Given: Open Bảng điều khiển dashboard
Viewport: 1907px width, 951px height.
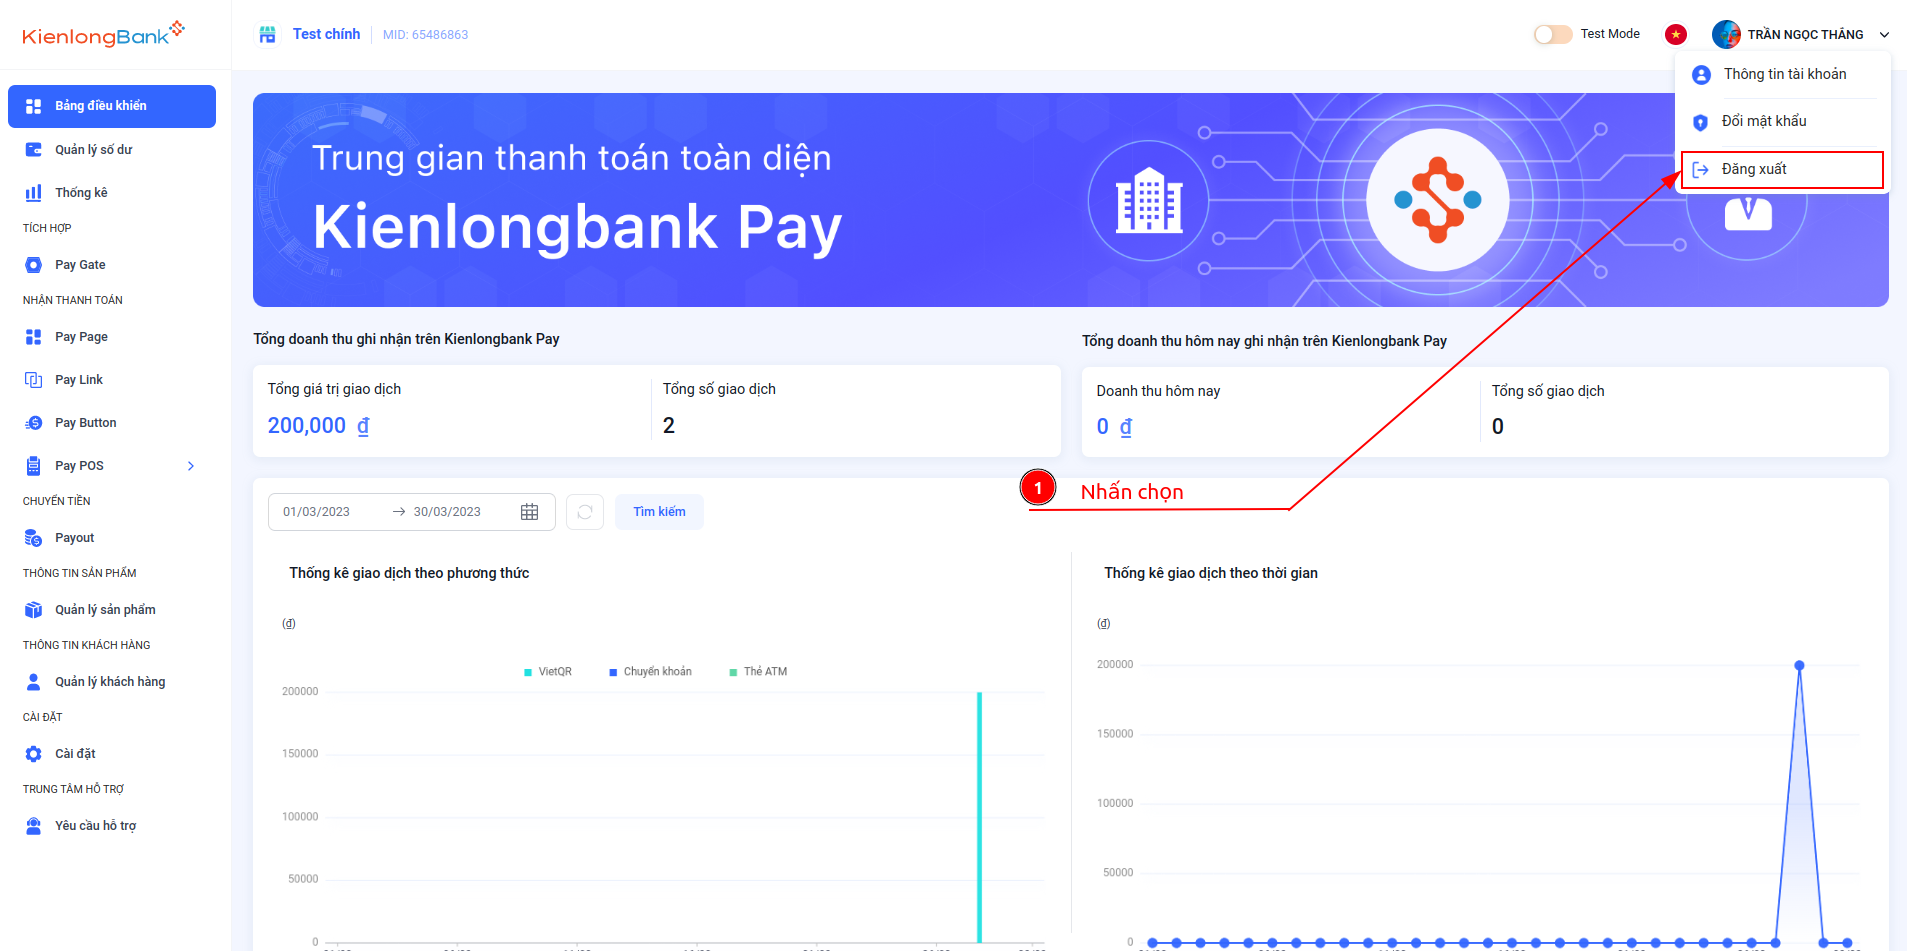Looking at the screenshot, I should coord(112,106).
